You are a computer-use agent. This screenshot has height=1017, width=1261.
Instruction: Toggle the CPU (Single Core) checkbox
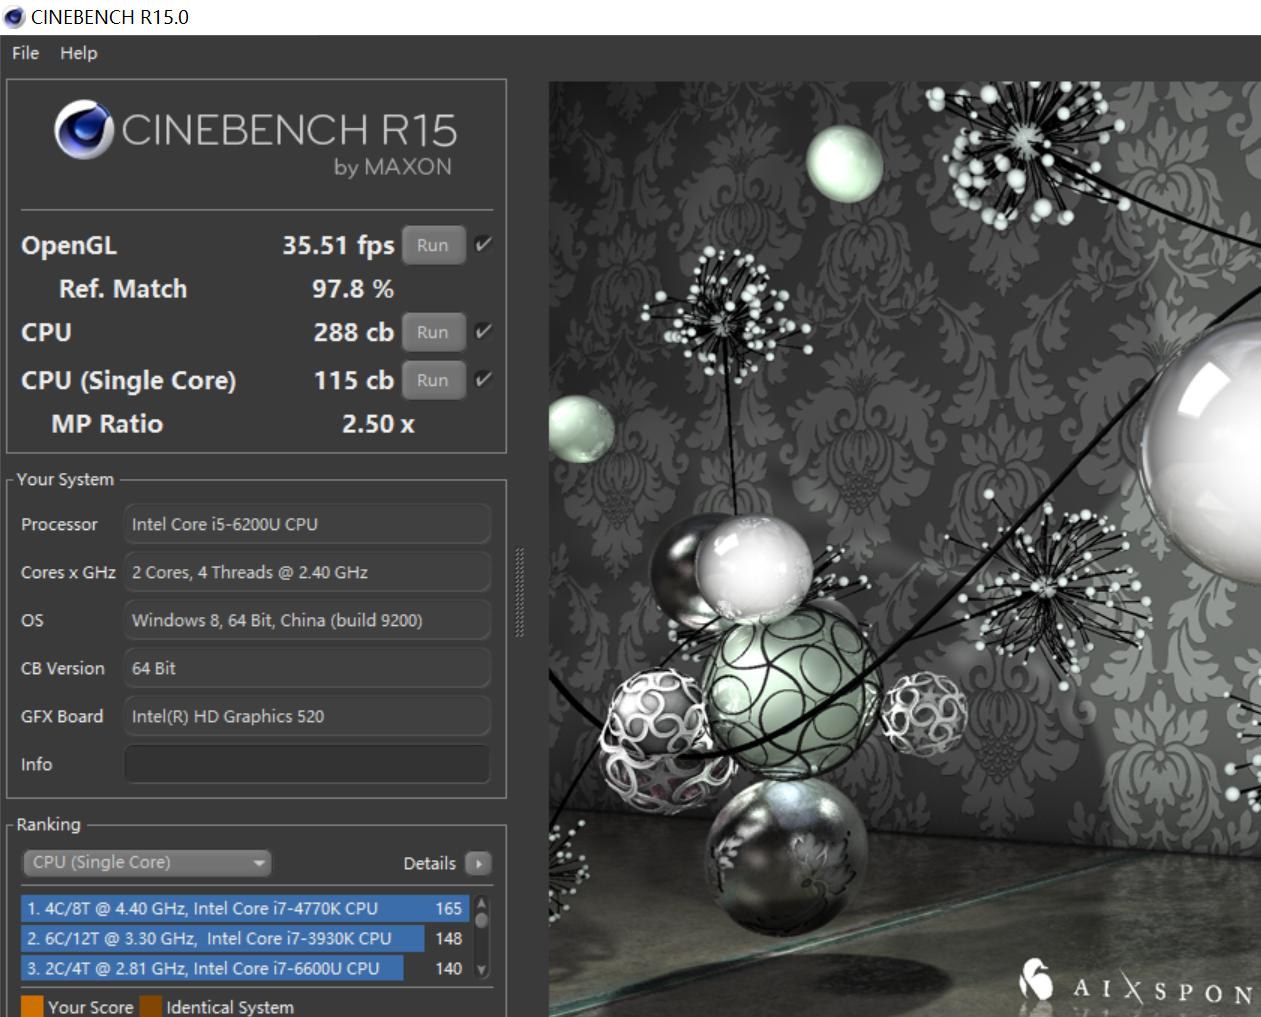[x=484, y=380]
